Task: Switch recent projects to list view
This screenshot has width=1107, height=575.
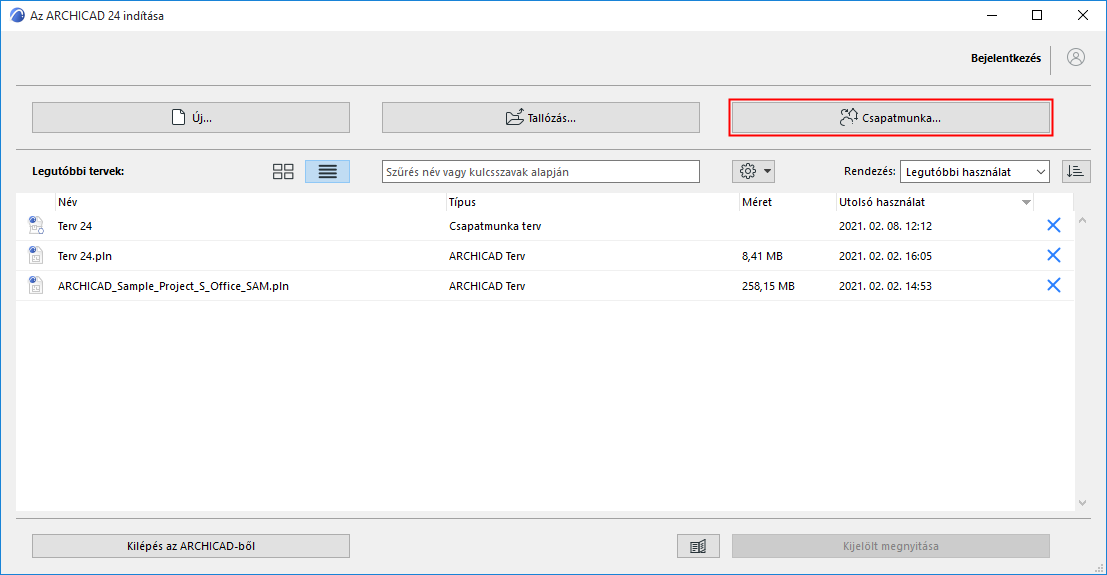Action: pyautogui.click(x=327, y=172)
